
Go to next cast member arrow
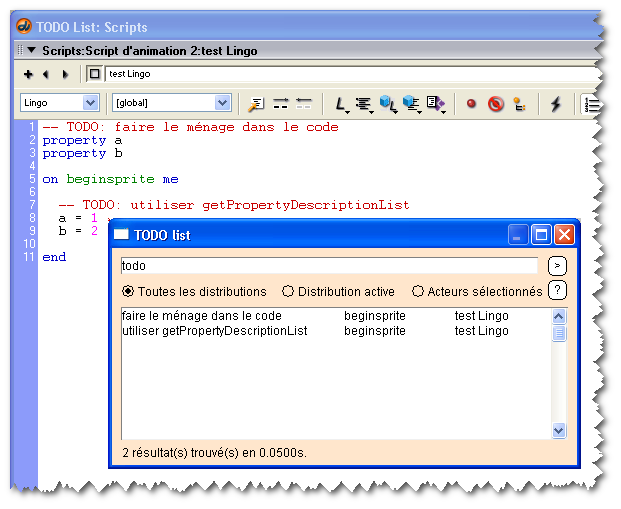coord(65,74)
